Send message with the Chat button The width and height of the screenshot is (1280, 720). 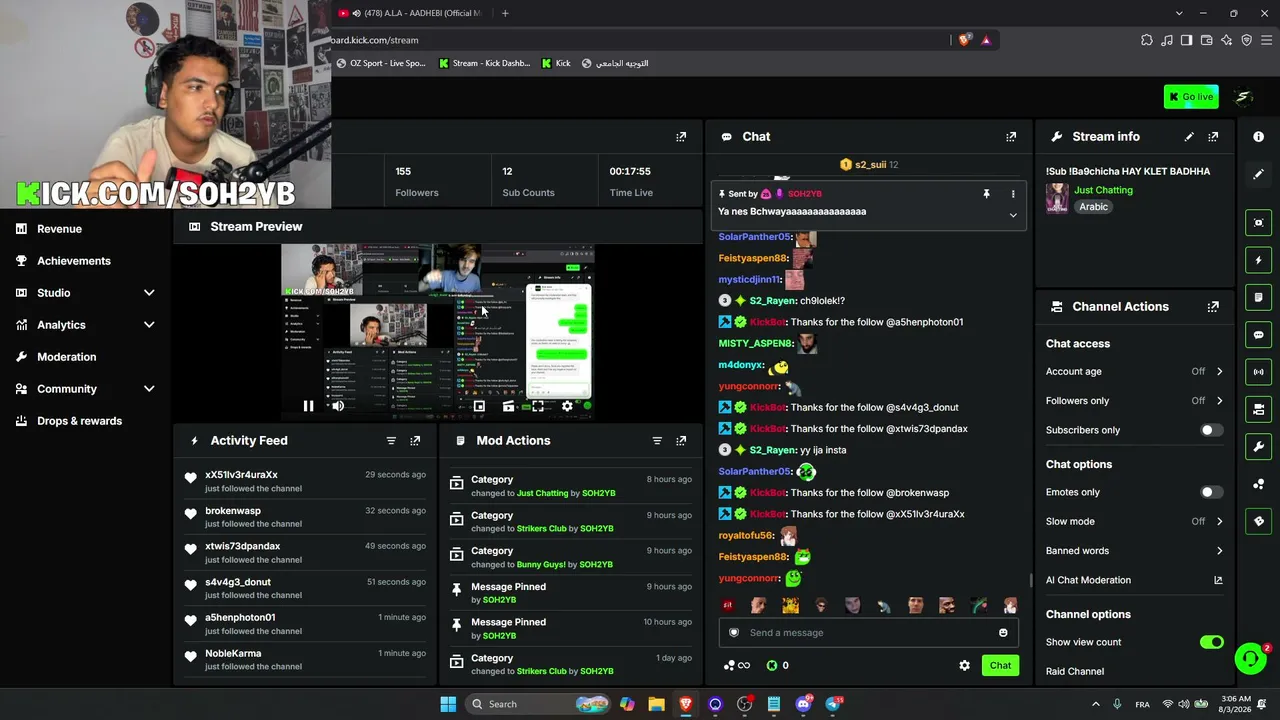[x=1000, y=666]
